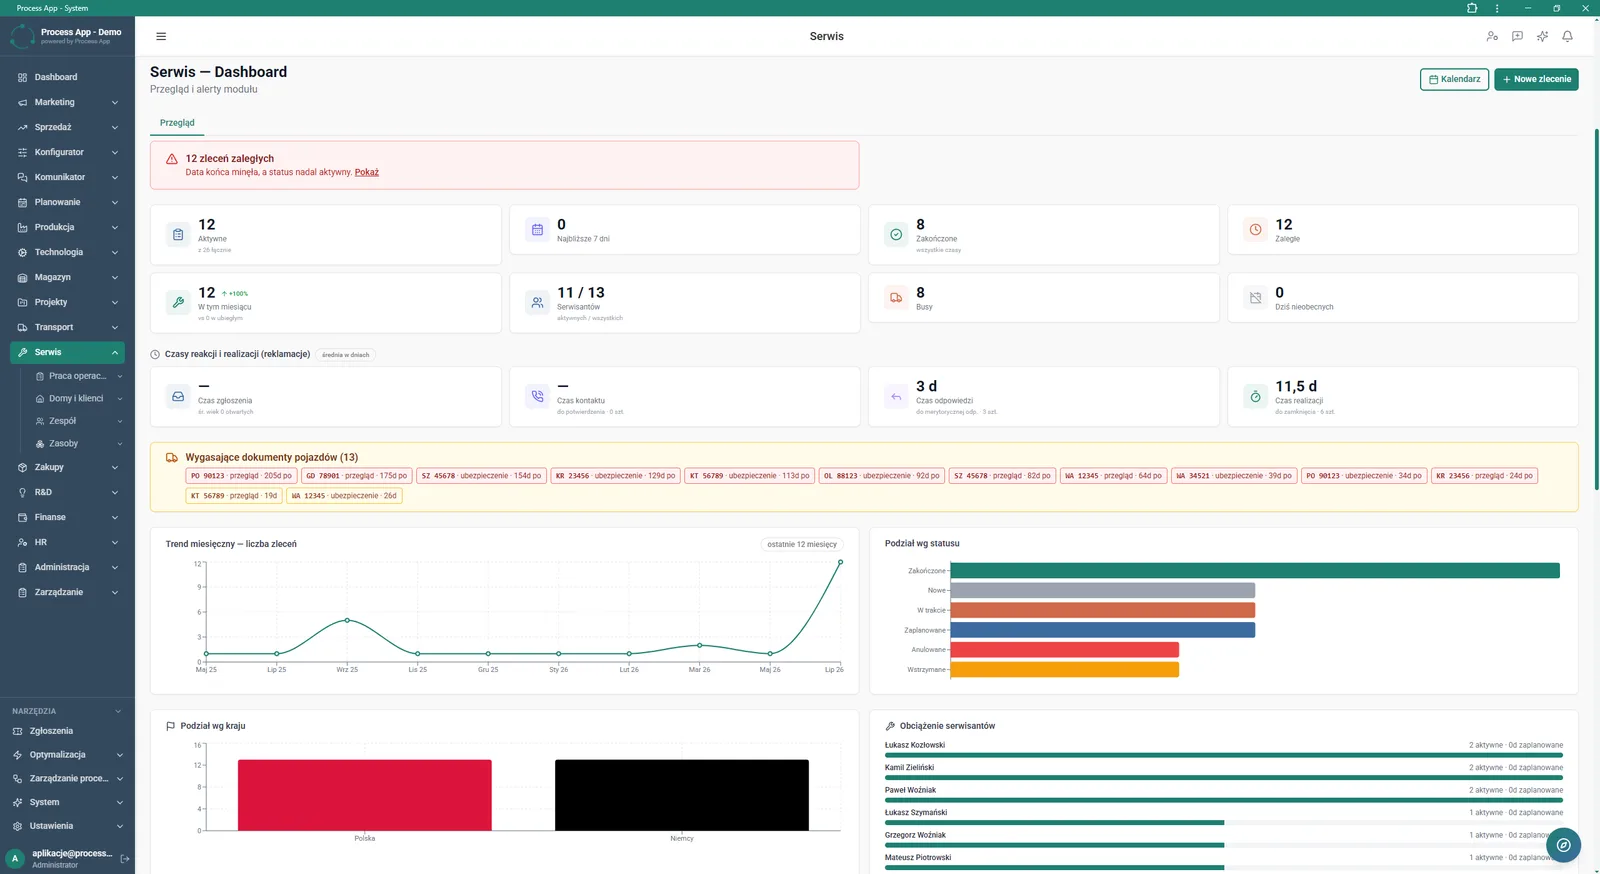This screenshot has height=874, width=1600.
Task: Click the red Polska country bar
Action: 365,795
